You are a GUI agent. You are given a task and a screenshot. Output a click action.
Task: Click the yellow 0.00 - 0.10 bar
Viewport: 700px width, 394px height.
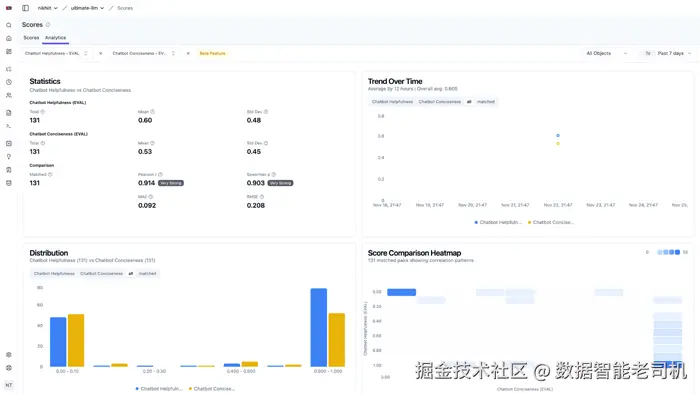click(76, 340)
